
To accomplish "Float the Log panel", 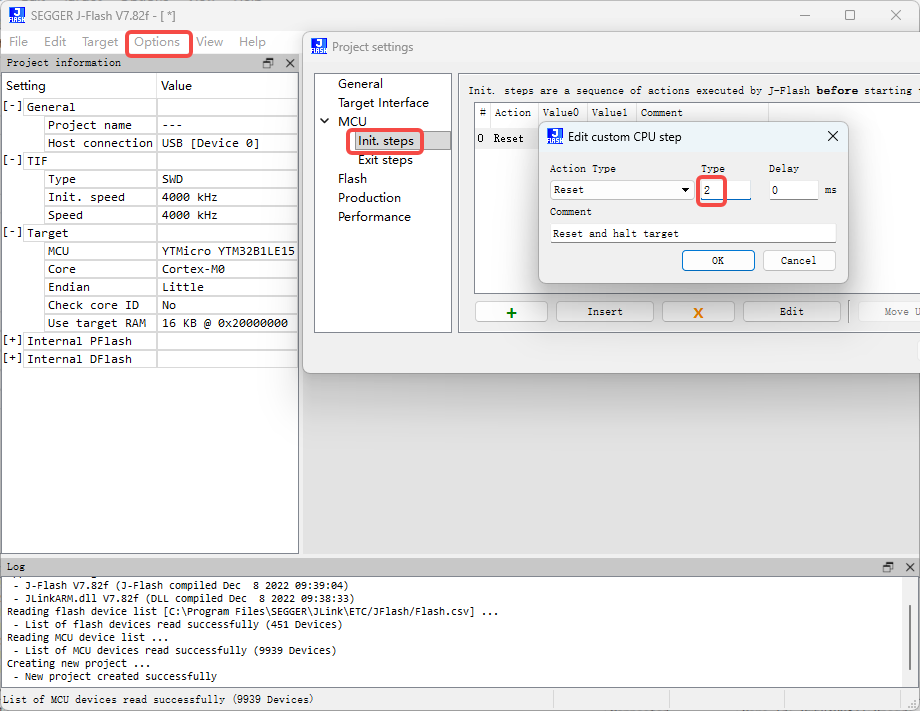I will pos(888,567).
